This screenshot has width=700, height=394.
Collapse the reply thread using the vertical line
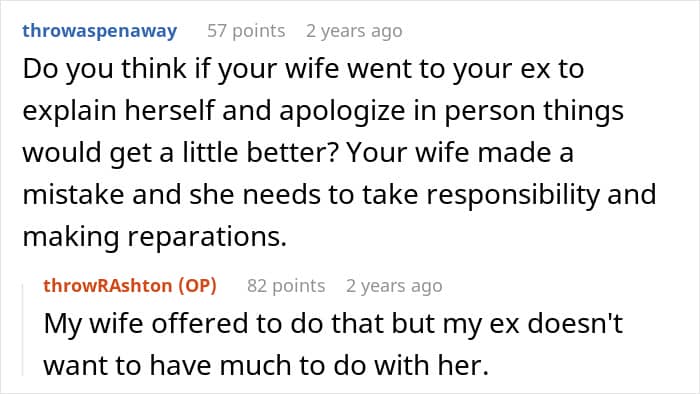pos(23,330)
